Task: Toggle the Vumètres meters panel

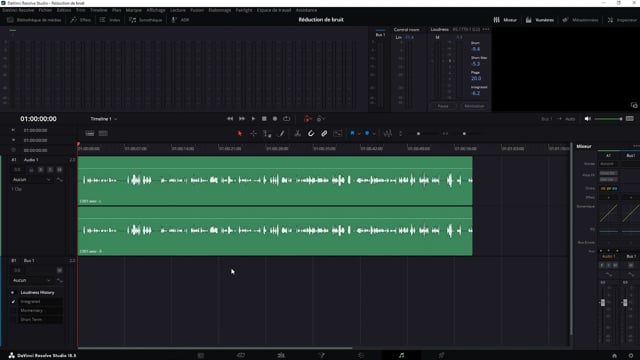Action: pos(540,20)
